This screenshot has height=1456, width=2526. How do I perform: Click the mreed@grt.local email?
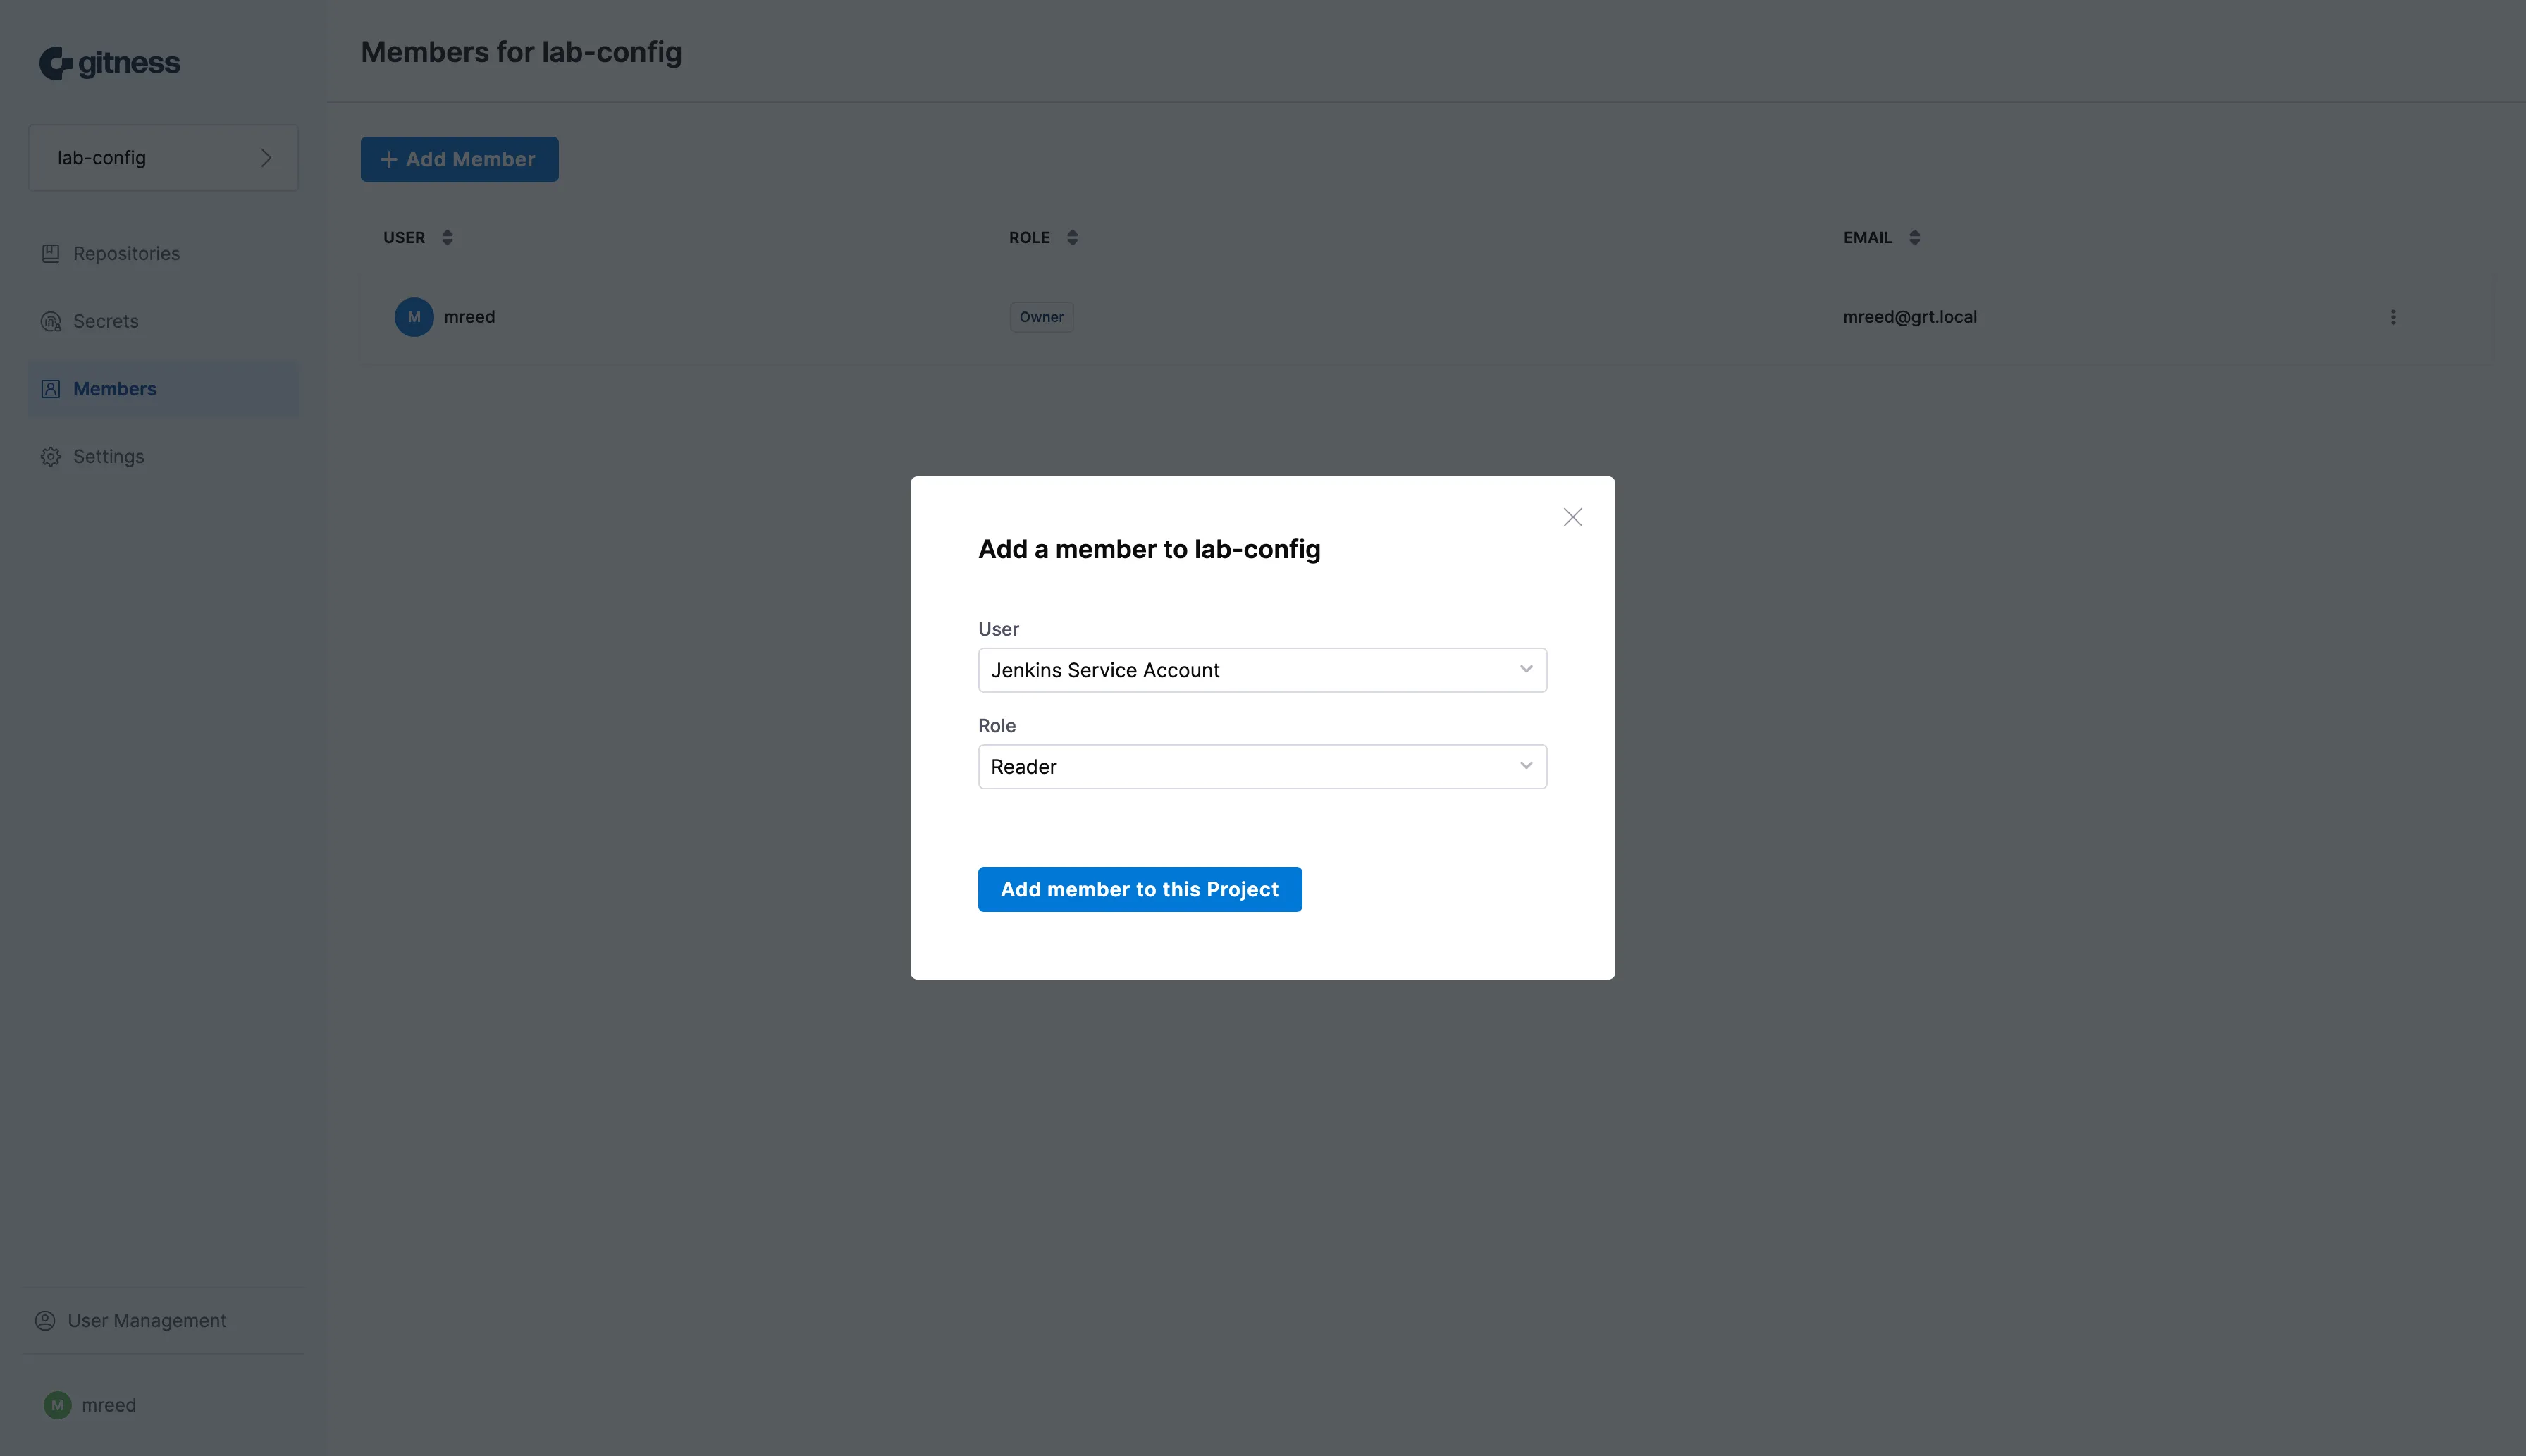click(x=1910, y=317)
